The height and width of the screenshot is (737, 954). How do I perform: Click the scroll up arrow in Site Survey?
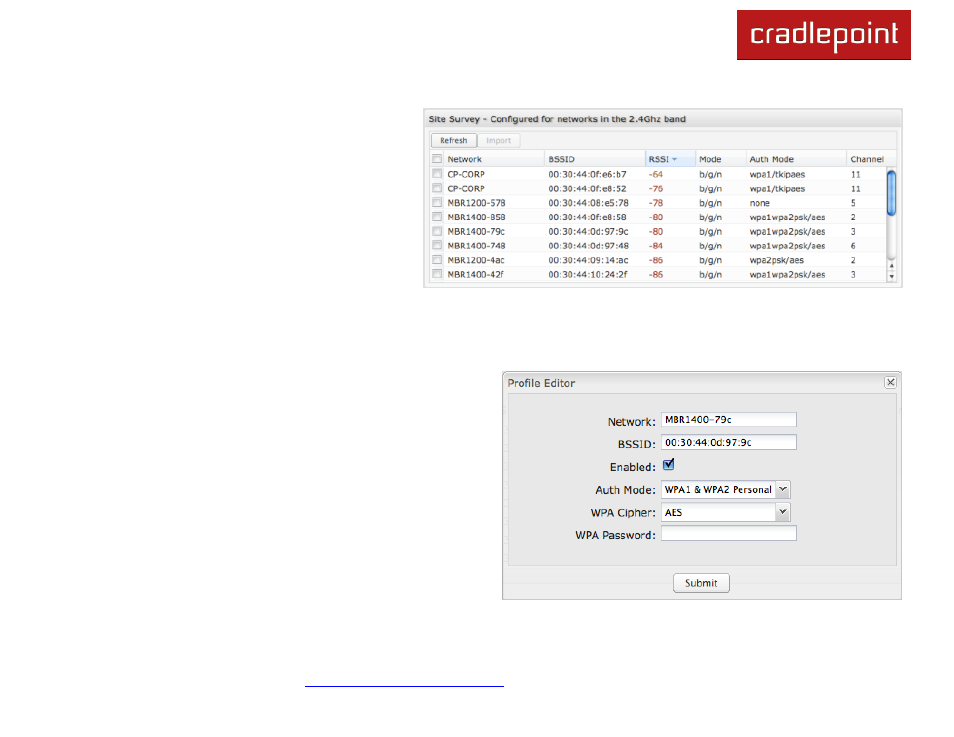tap(891, 266)
